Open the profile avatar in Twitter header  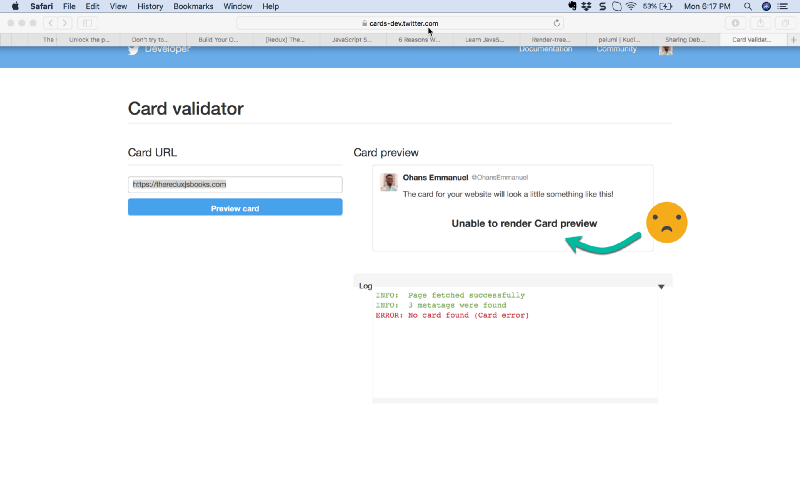(x=666, y=49)
